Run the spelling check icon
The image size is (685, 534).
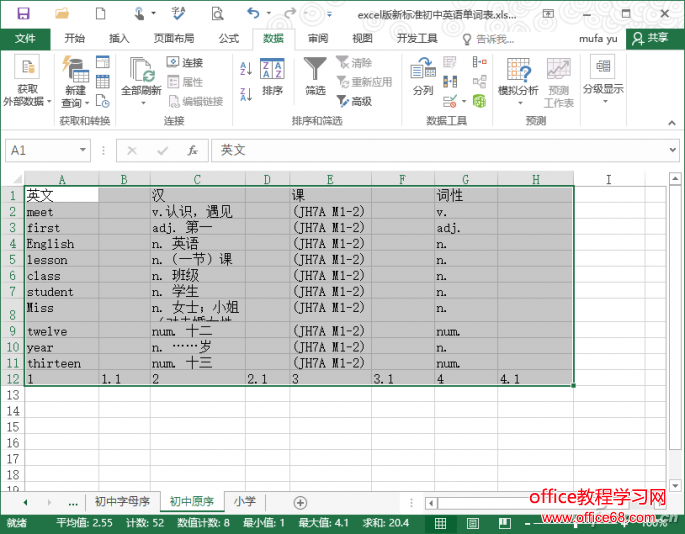[x=178, y=14]
